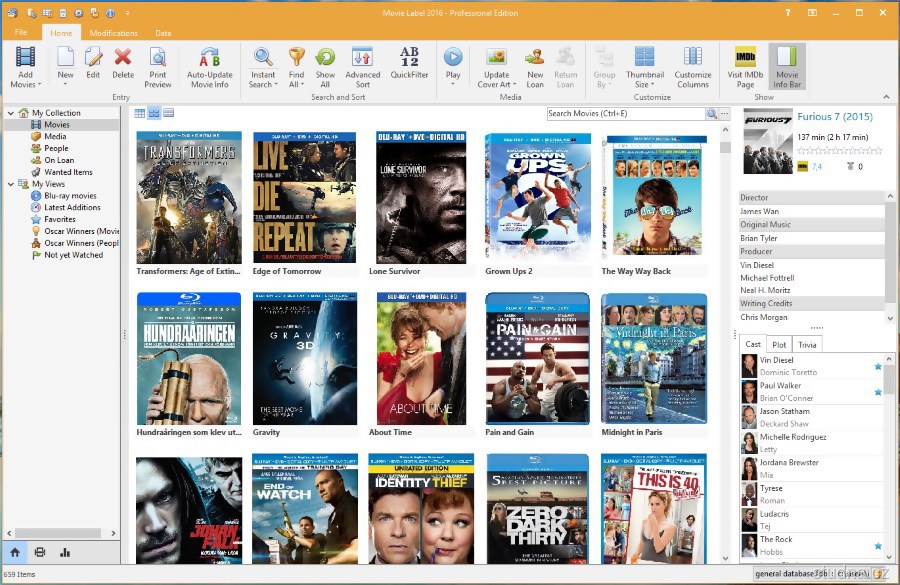Visit the IMDb page for this movie
Screen dimensions: 900x585
point(744,58)
